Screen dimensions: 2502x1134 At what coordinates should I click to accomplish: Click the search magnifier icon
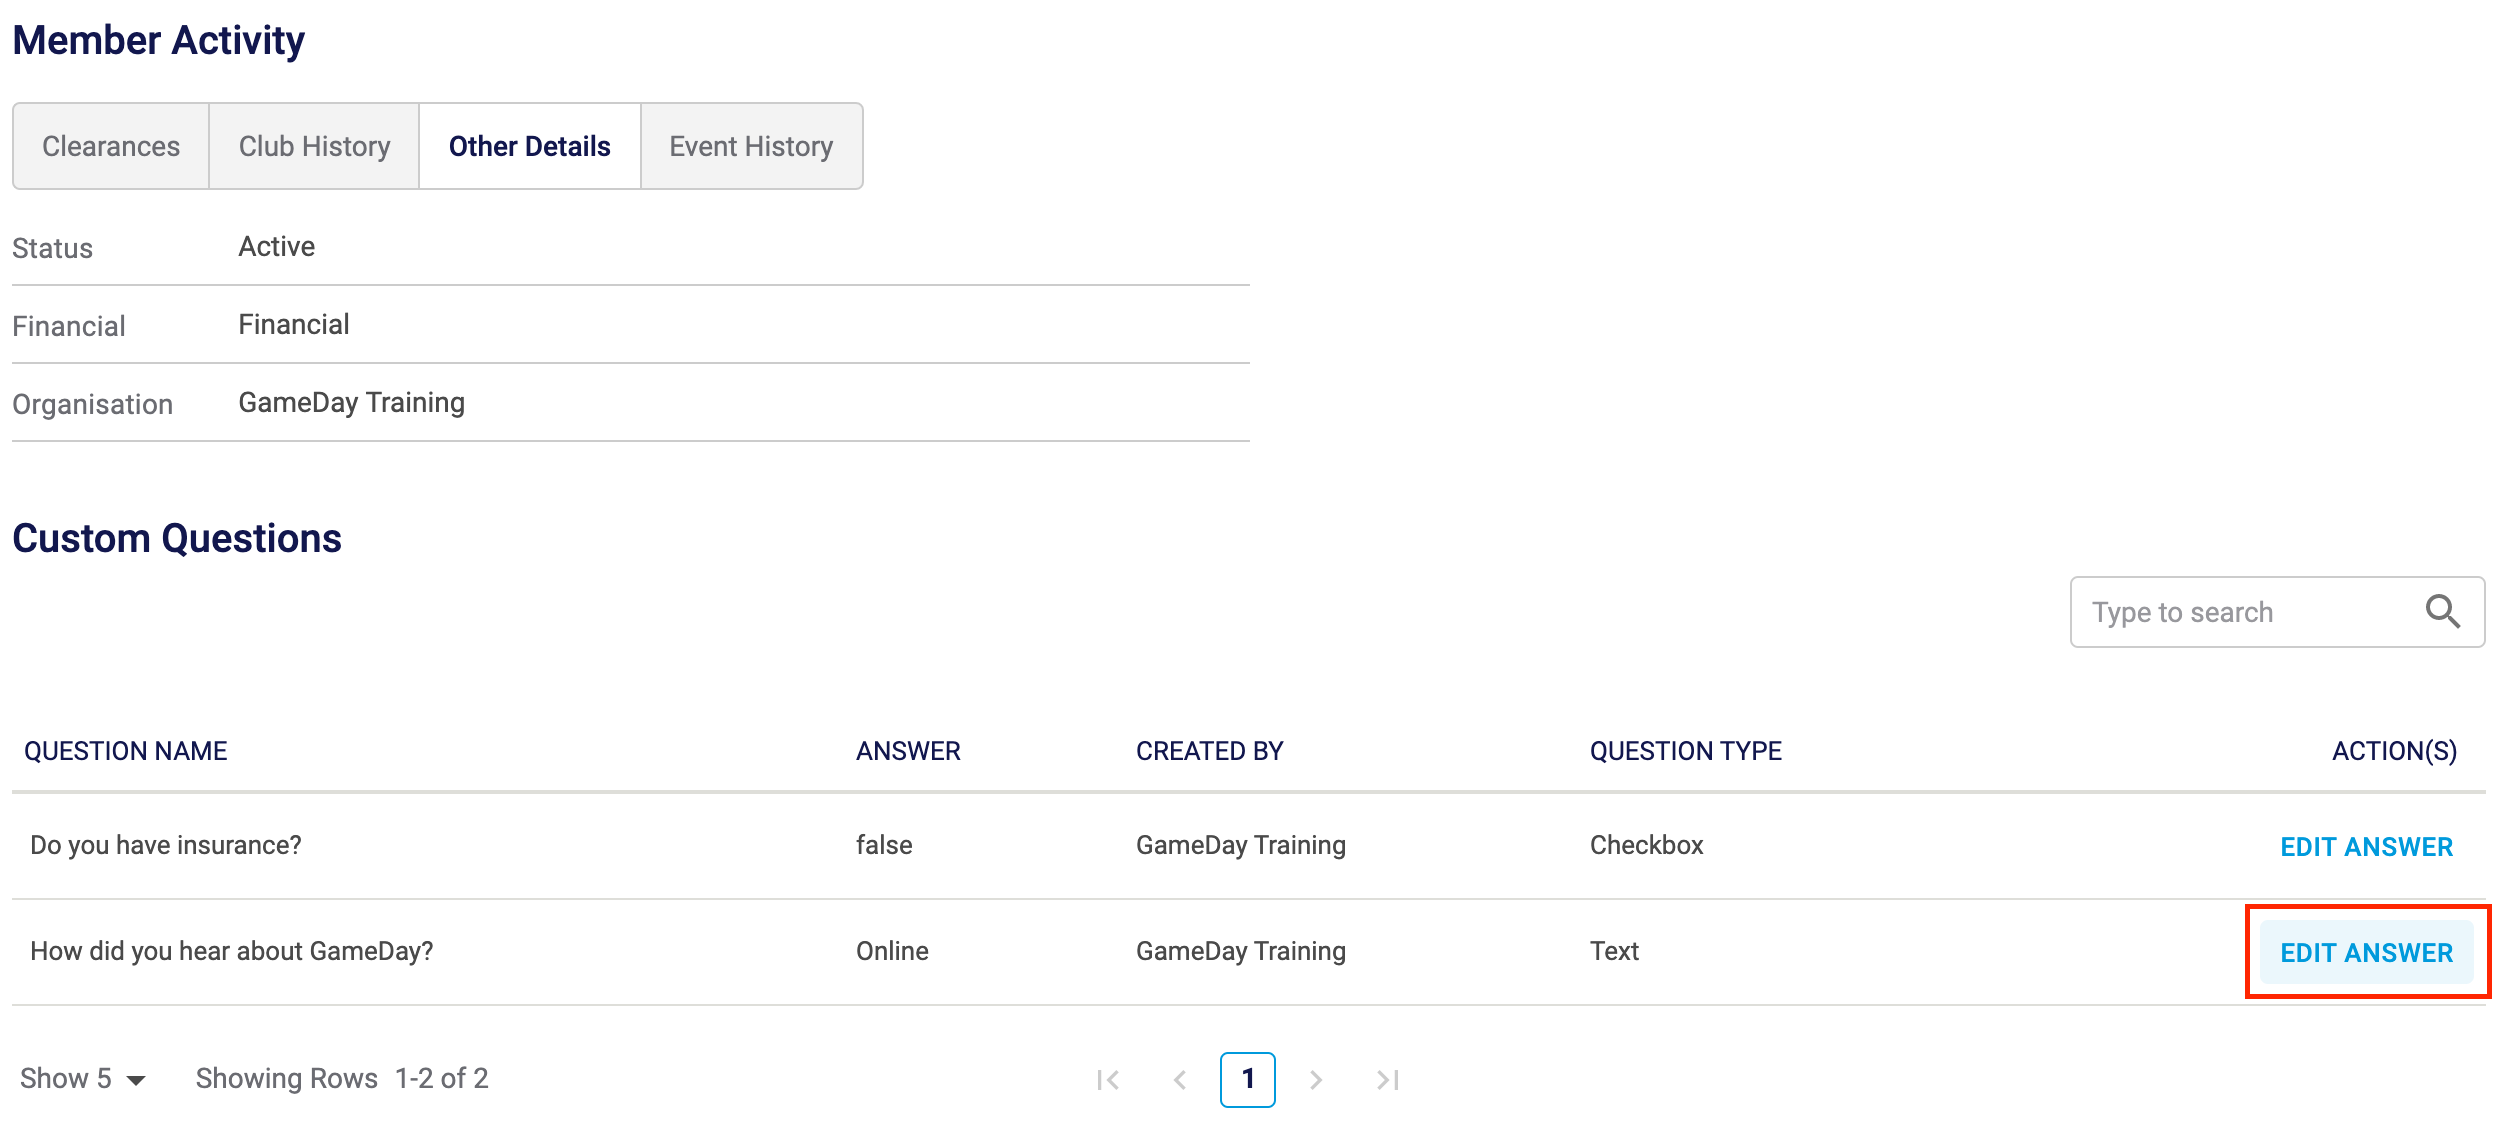2442,611
